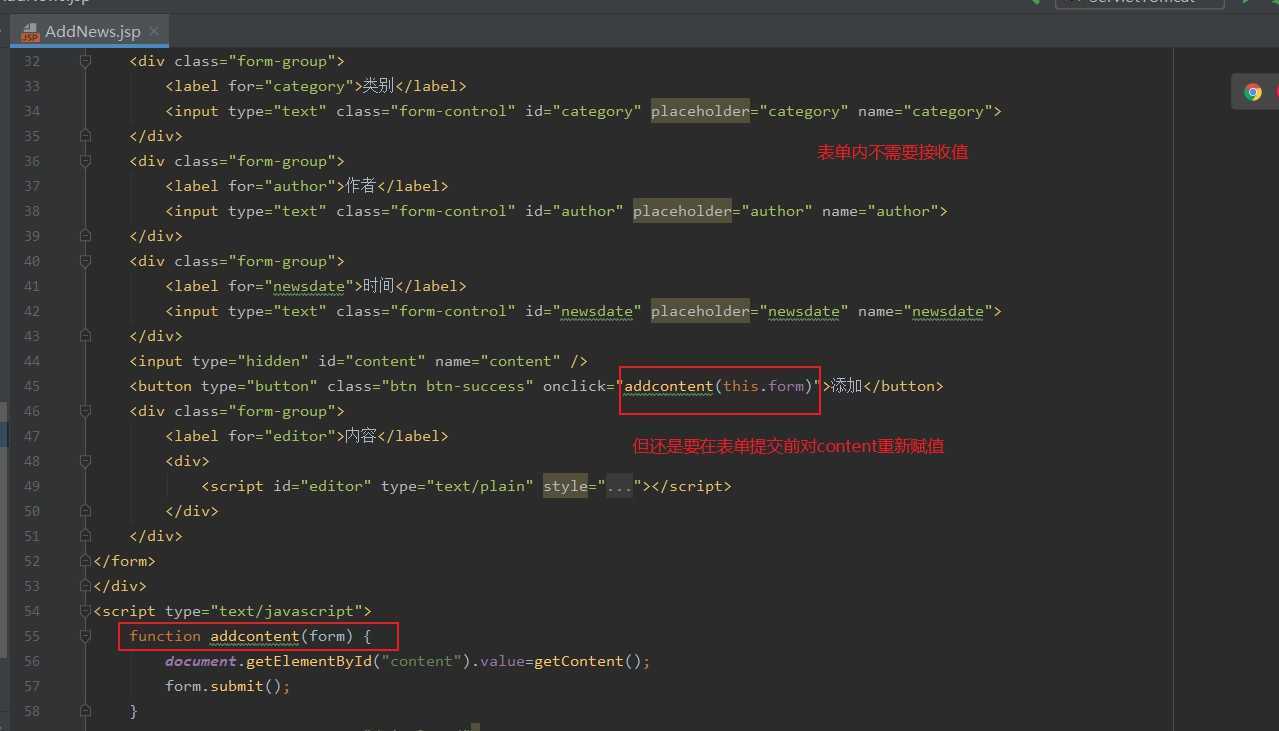
Task: Click the label text 作者 on line 37
Action: [x=359, y=186]
